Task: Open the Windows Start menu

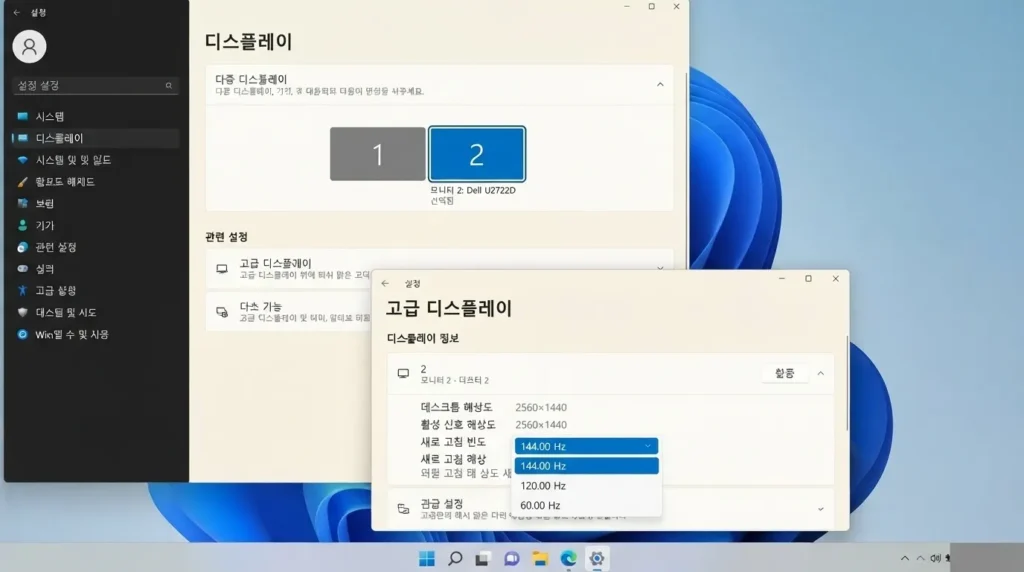Action: [x=426, y=558]
